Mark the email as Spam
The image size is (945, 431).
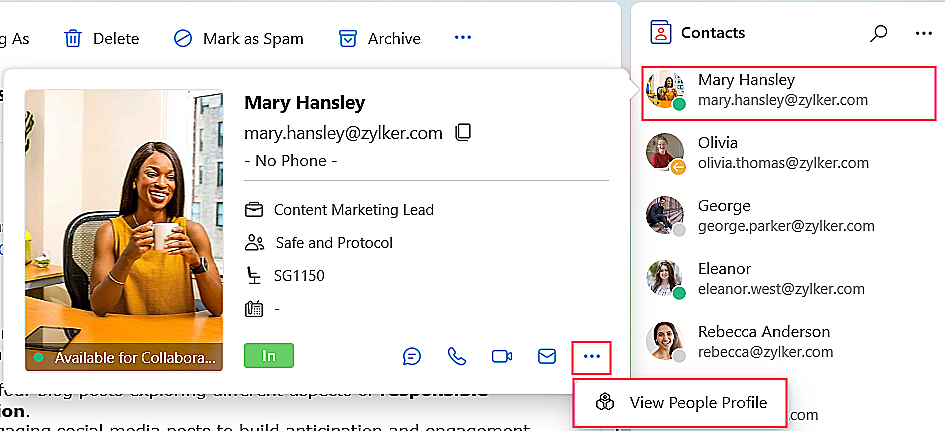coord(239,39)
